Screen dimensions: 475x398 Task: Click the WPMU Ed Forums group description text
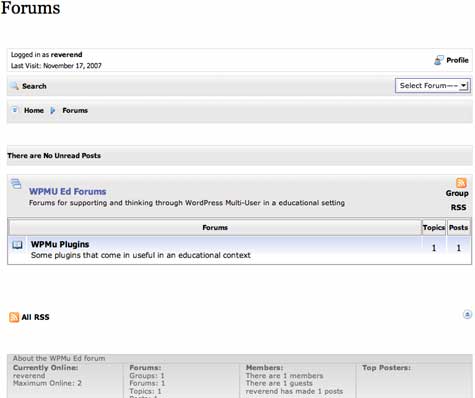[187, 203]
